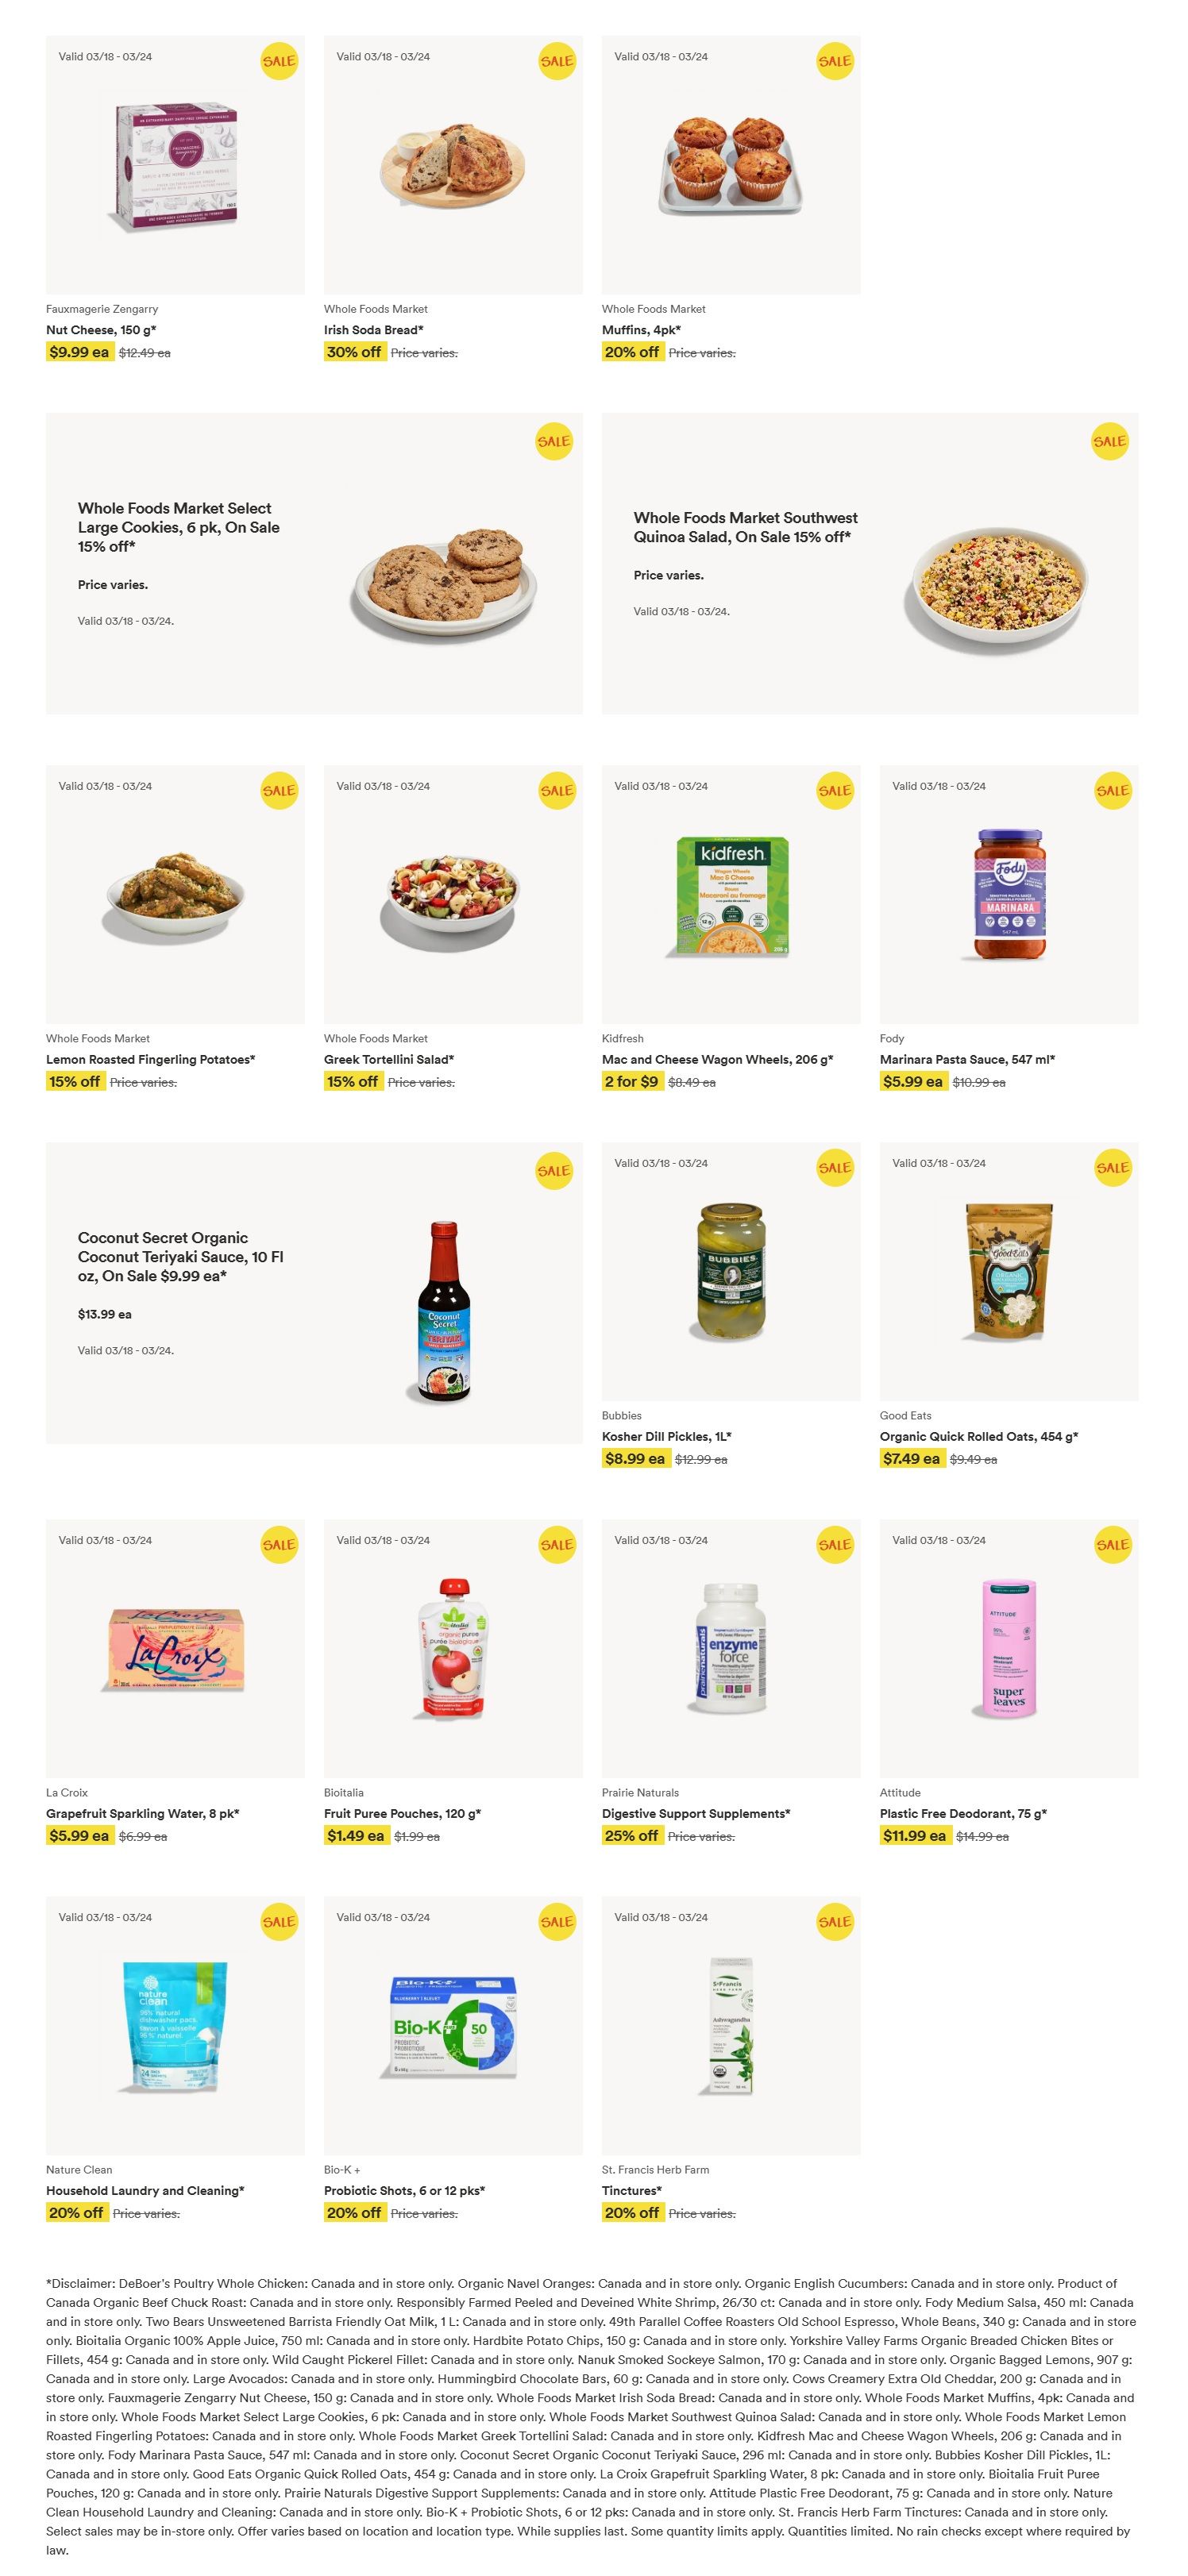Click the SALE badge on the Nut Cheese tile
1188x2576 pixels.
point(278,61)
